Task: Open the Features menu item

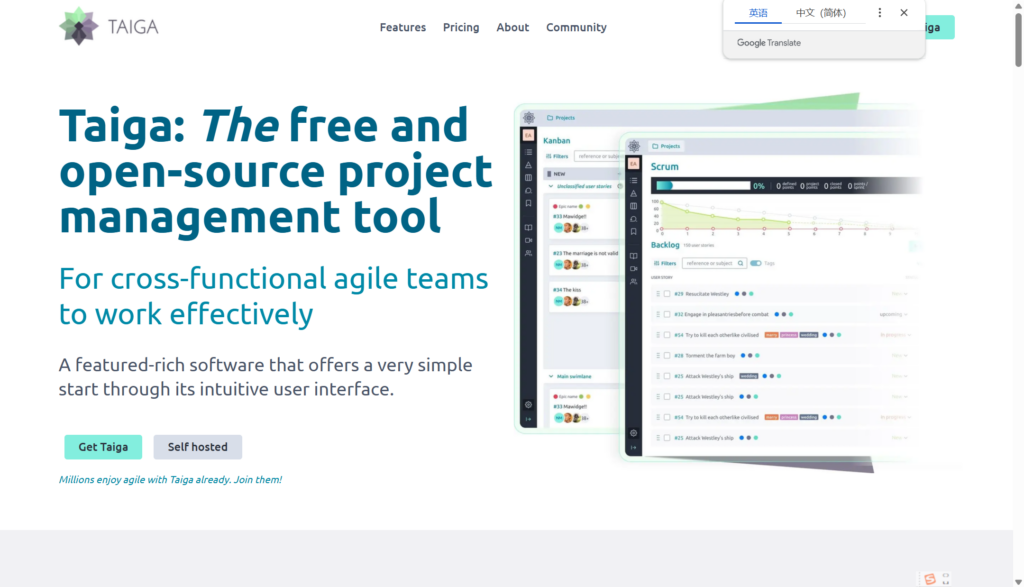Action: 402,27
